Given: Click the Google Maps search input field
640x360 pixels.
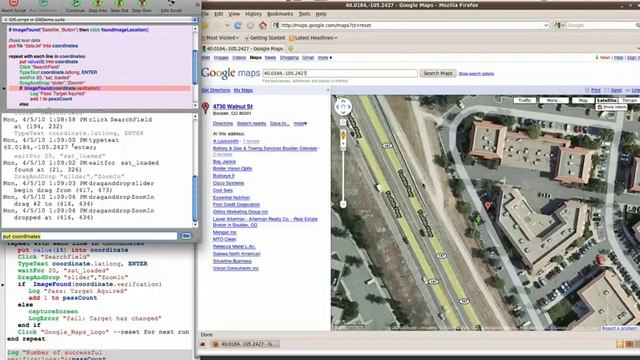Looking at the screenshot, I should [x=340, y=73].
